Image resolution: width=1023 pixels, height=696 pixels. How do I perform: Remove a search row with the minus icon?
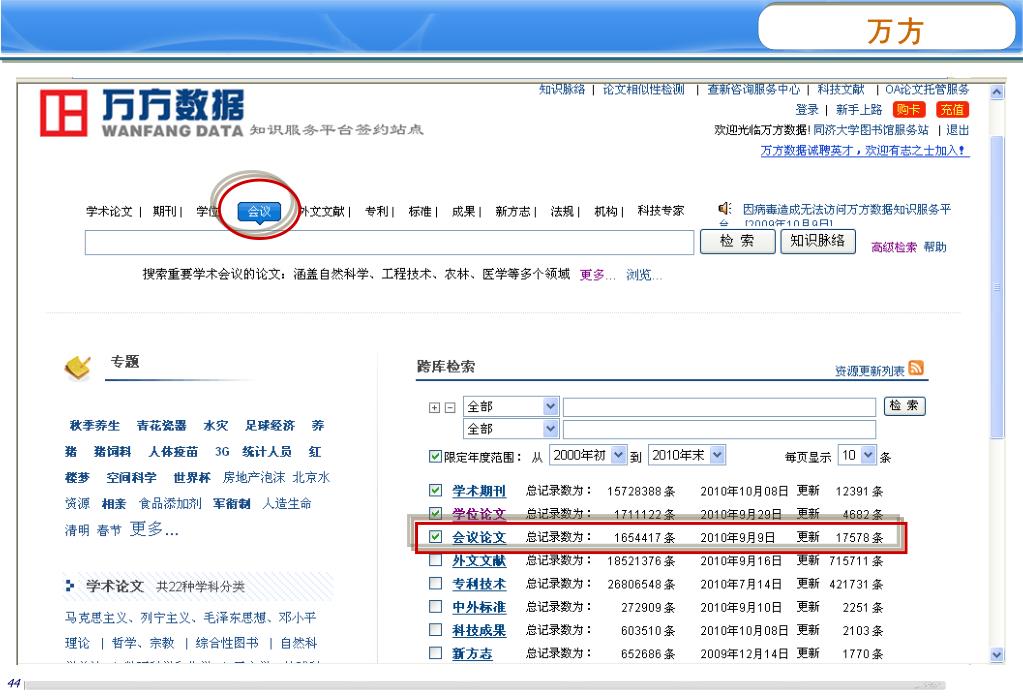pyautogui.click(x=450, y=408)
